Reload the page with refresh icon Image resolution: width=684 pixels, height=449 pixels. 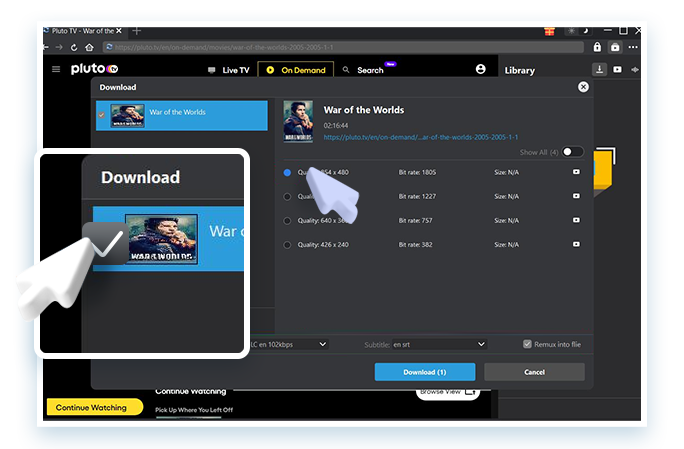(x=74, y=47)
